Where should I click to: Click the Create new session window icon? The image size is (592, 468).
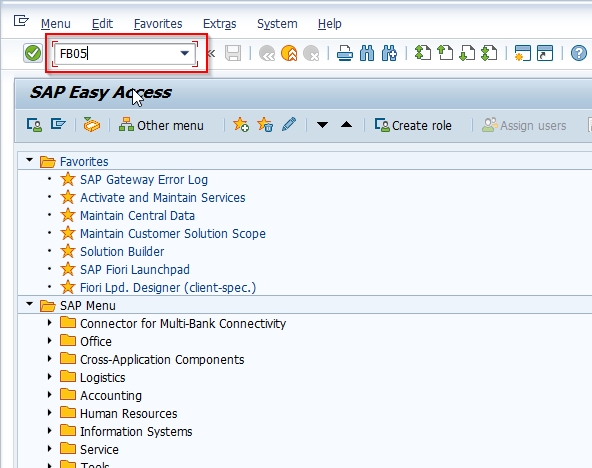(x=523, y=53)
